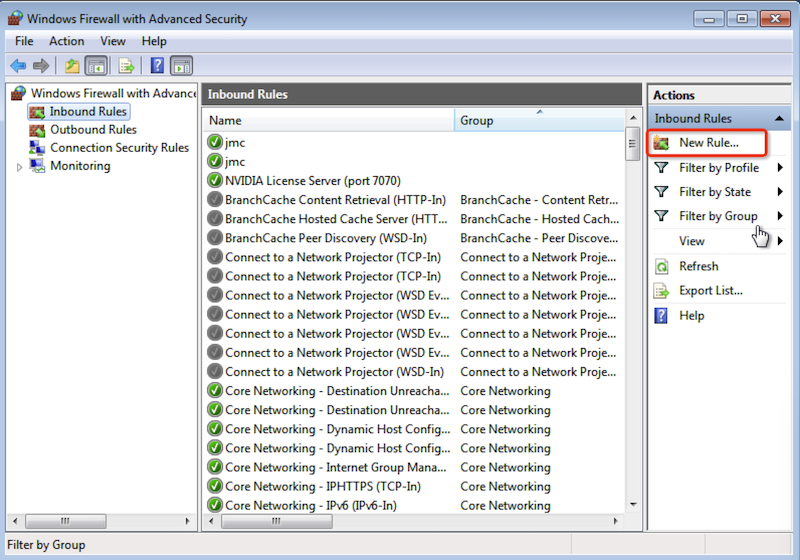Sort by the Group column header
The width and height of the screenshot is (800, 560).
click(x=539, y=120)
